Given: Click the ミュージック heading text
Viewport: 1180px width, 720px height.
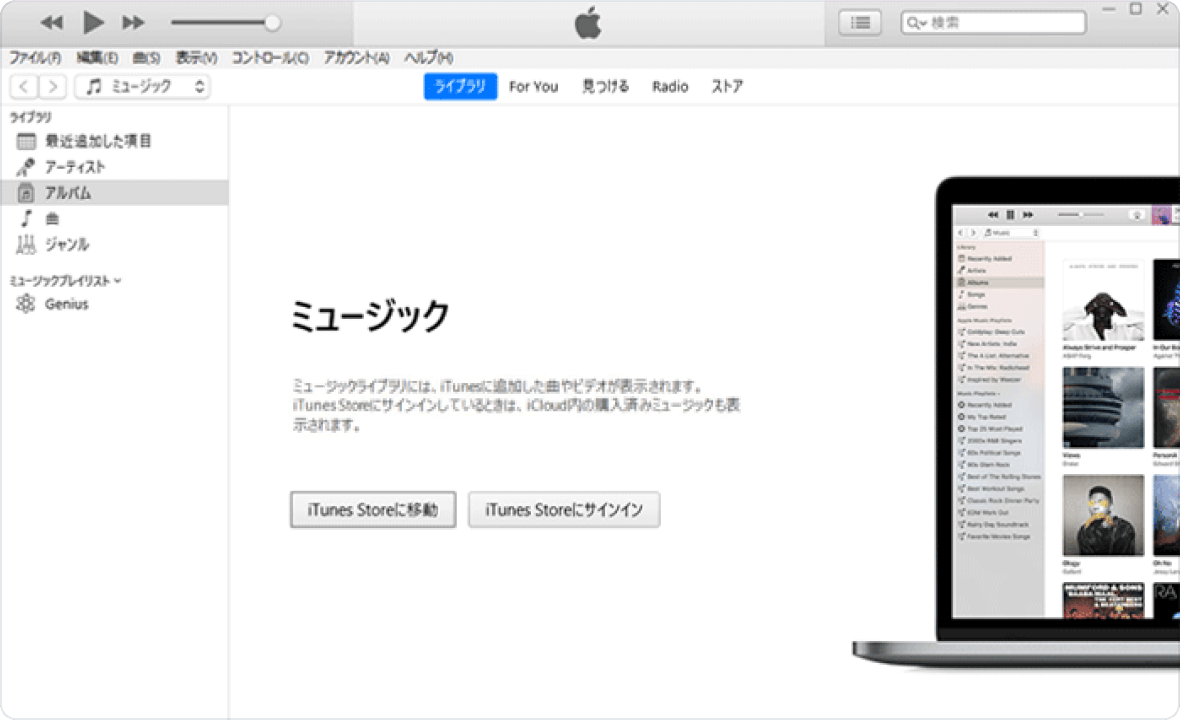Looking at the screenshot, I should 370,315.
